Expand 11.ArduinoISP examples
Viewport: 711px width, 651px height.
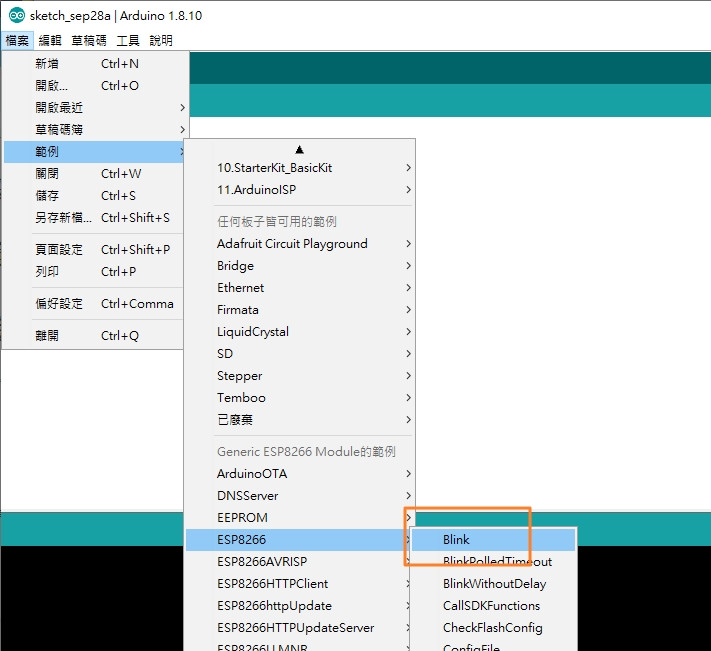pos(299,189)
